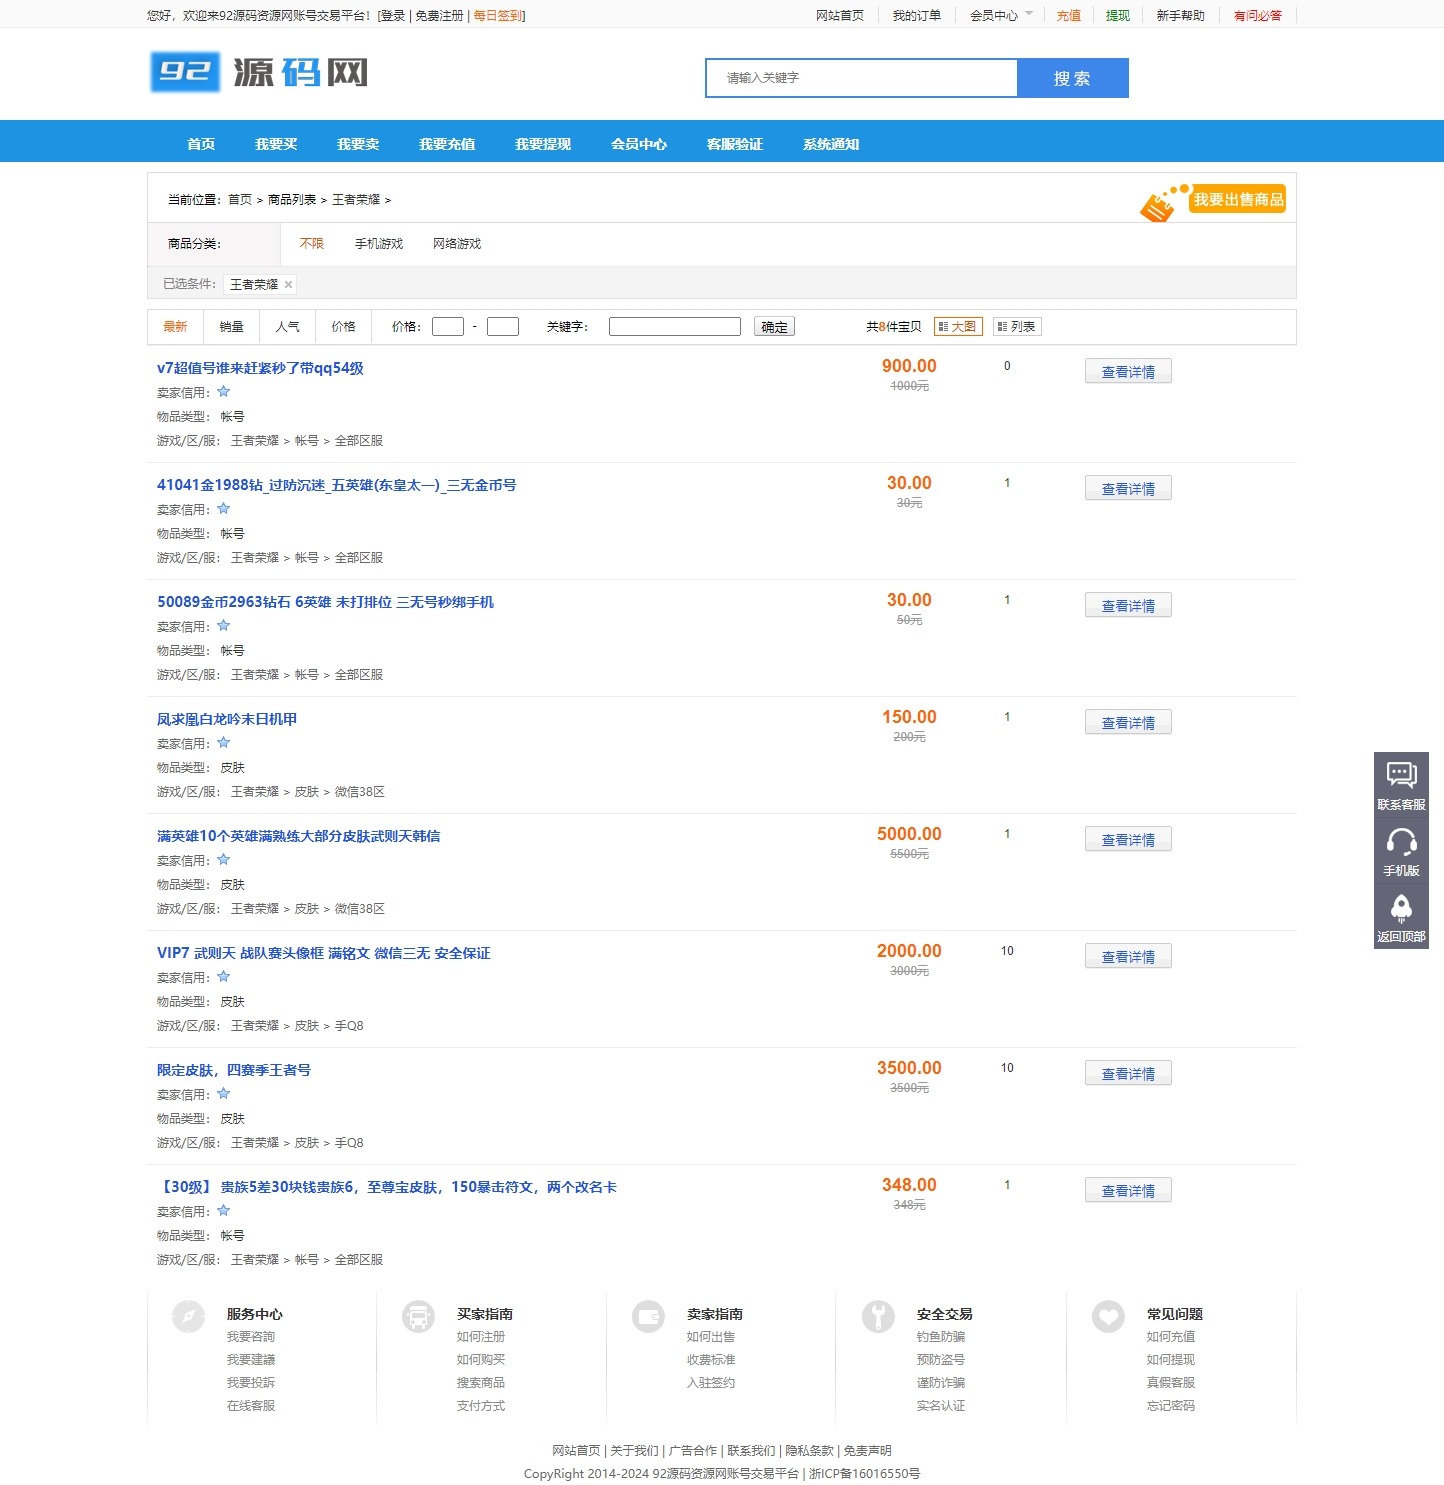Click 每日签到 link
Image resolution: width=1444 pixels, height=1485 pixels.
point(497,16)
